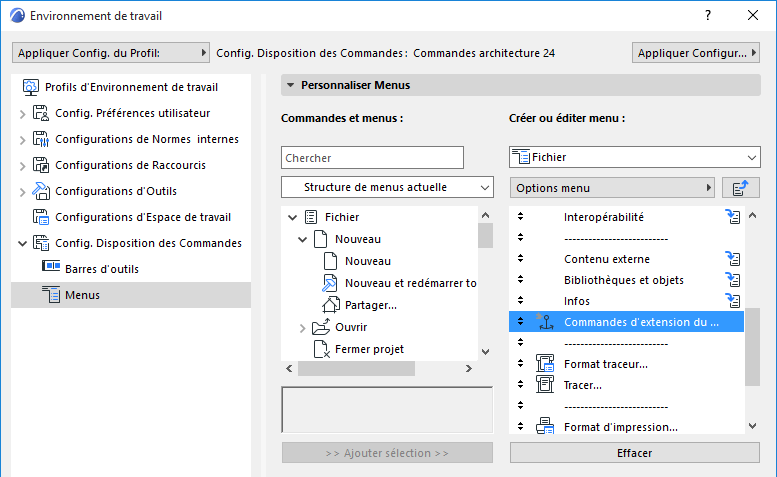Click the Barres d'outils icon
Image resolution: width=777 pixels, height=477 pixels.
pos(52,269)
